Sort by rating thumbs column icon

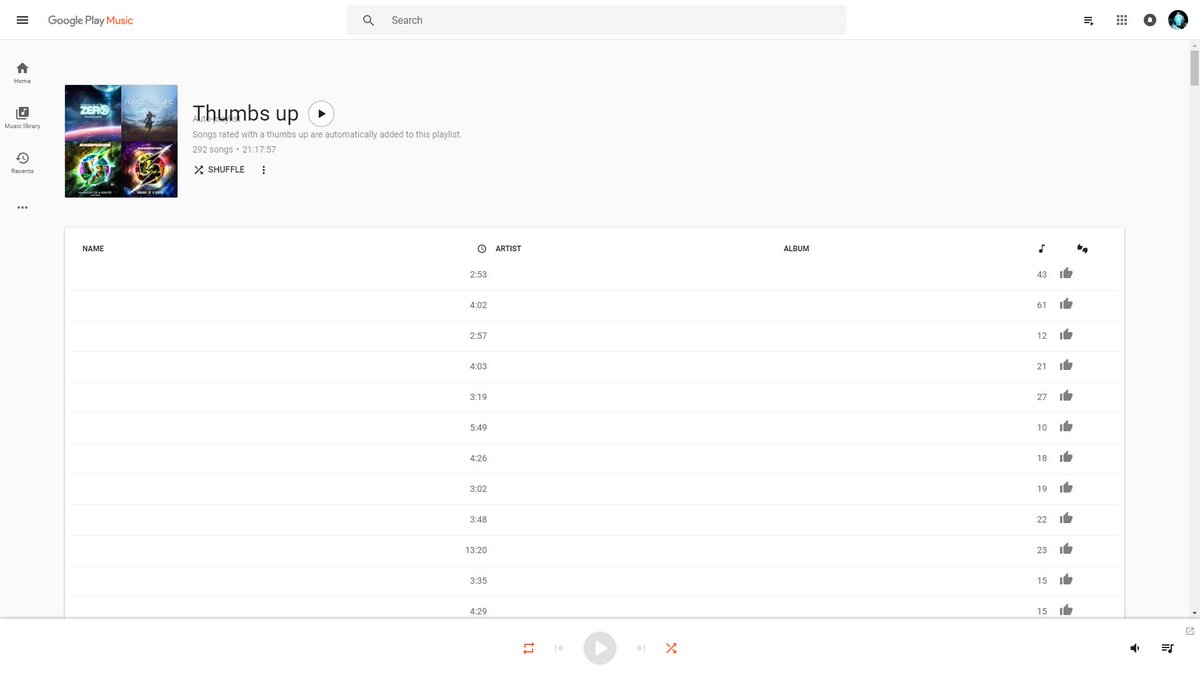click(x=1082, y=249)
